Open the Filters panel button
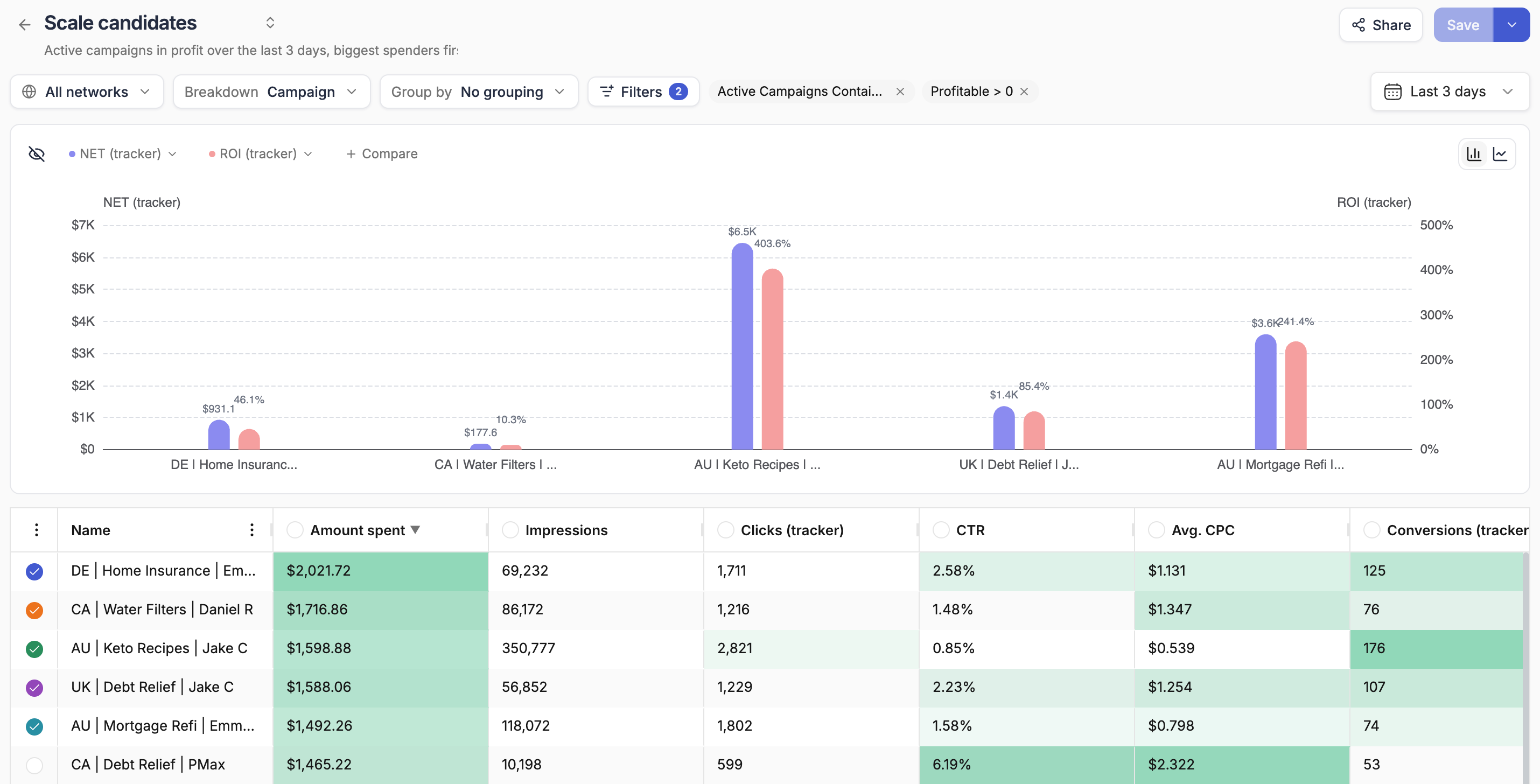This screenshot has width=1540, height=784. click(643, 92)
